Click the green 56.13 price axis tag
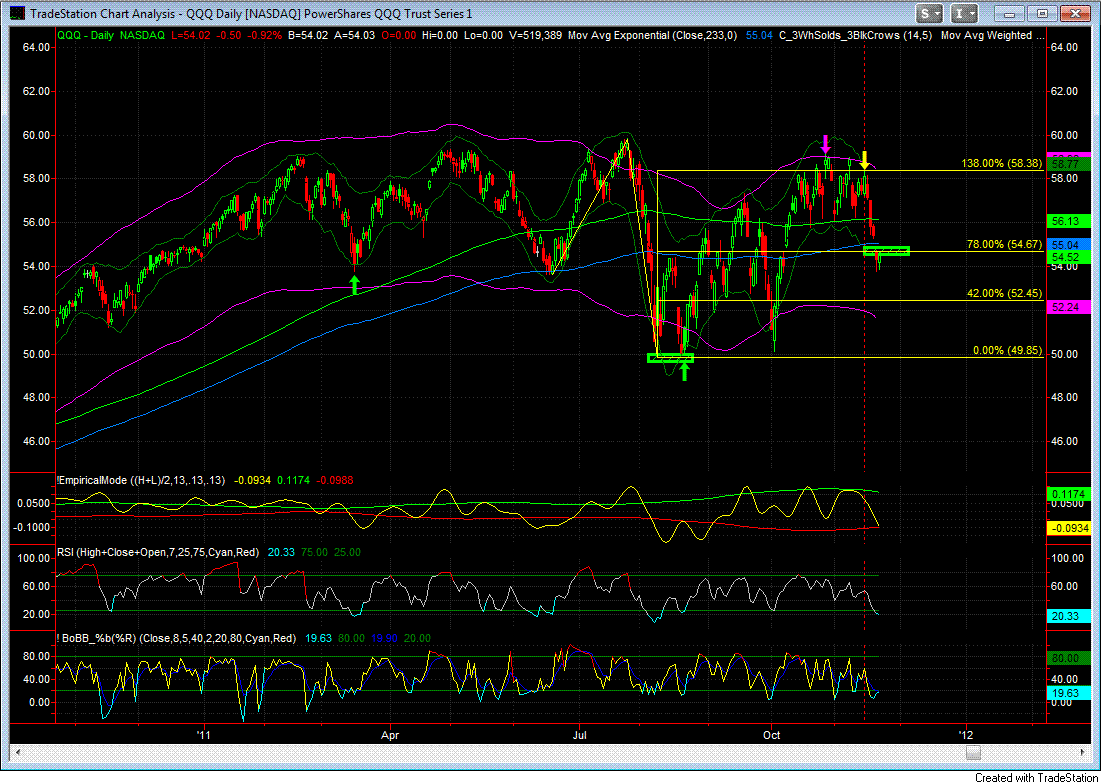Viewport: 1101px width, 784px height. [x=1068, y=221]
